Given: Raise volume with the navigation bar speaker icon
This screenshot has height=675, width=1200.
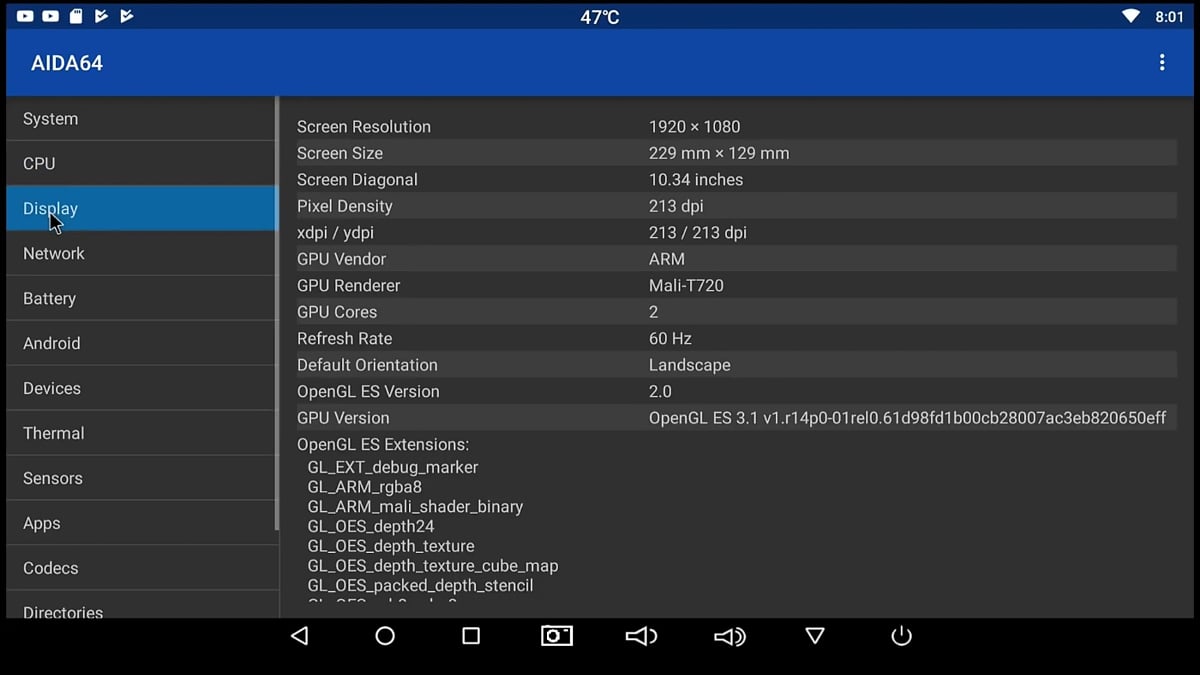Looking at the screenshot, I should click(x=729, y=636).
